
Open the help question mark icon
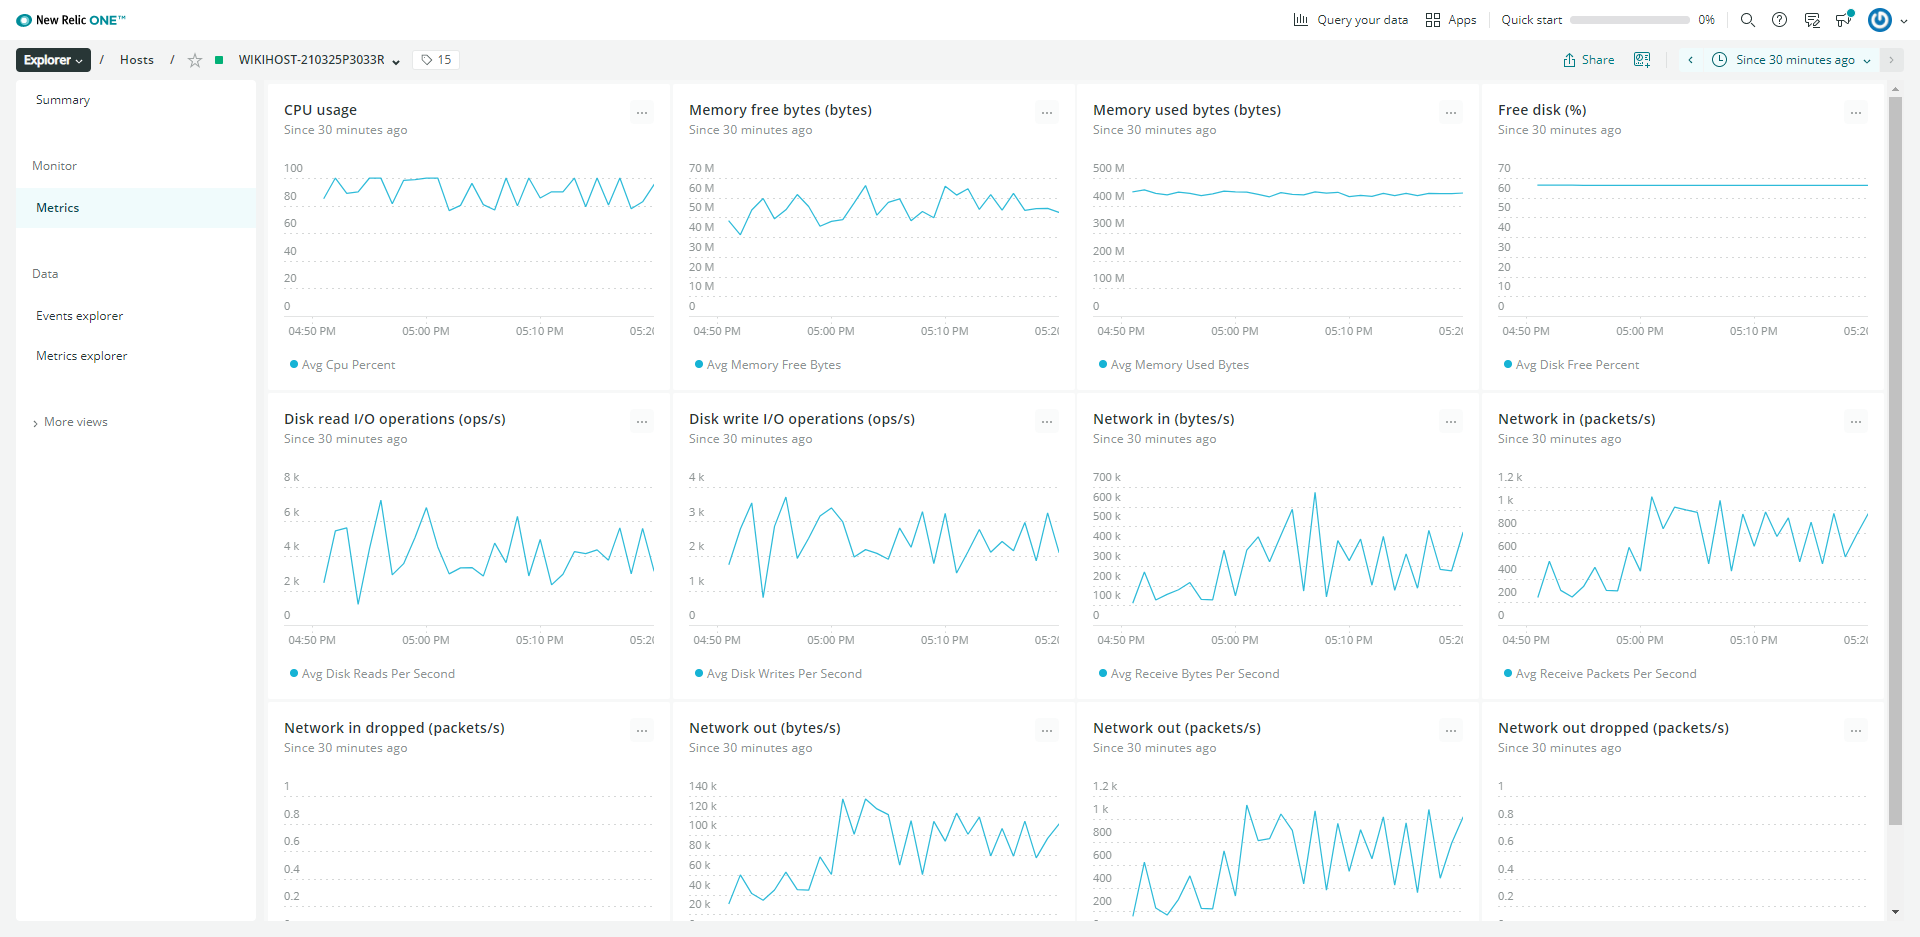[1780, 20]
